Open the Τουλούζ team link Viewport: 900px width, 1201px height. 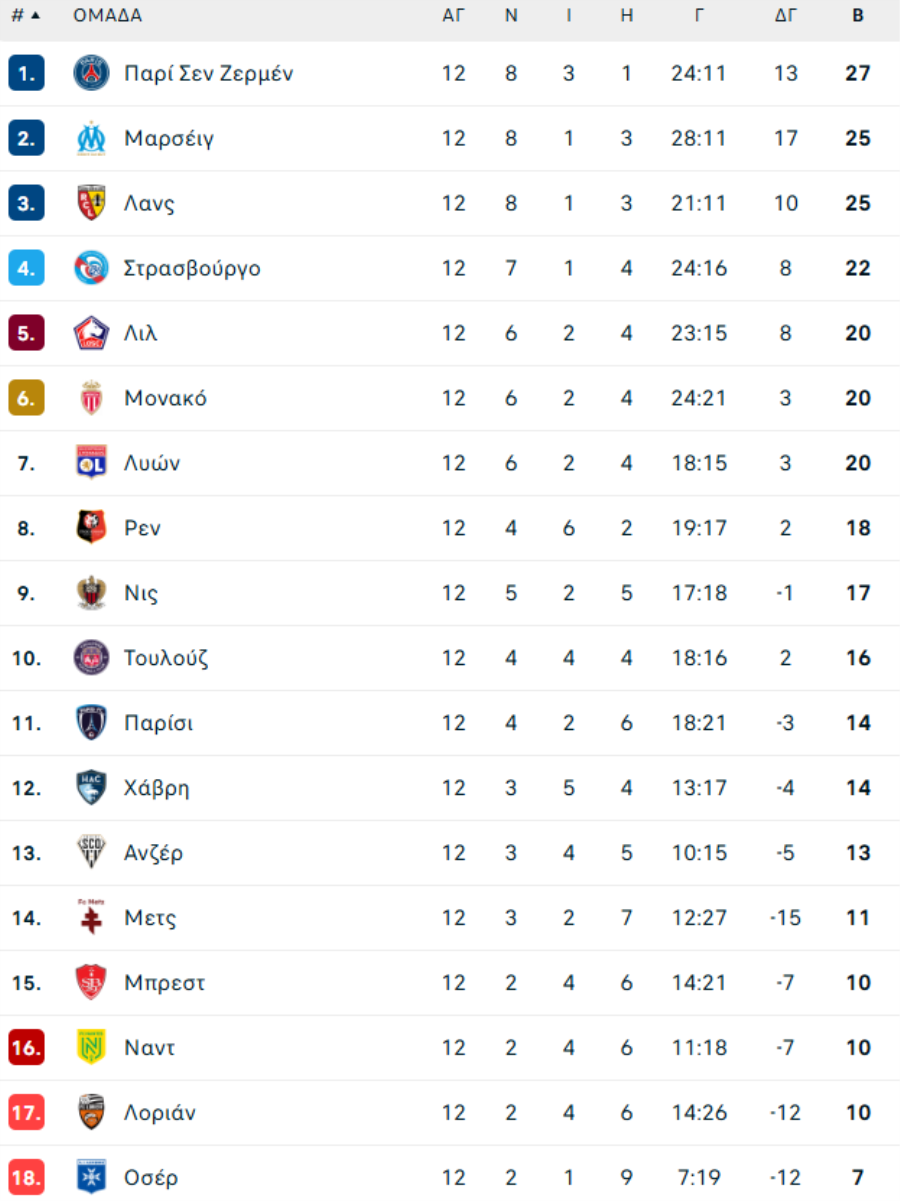166,658
